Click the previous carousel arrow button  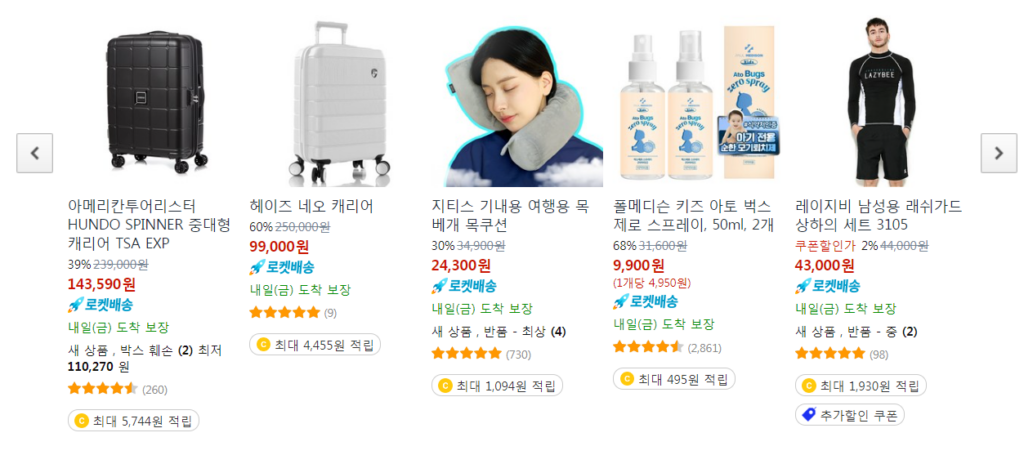click(x=35, y=153)
